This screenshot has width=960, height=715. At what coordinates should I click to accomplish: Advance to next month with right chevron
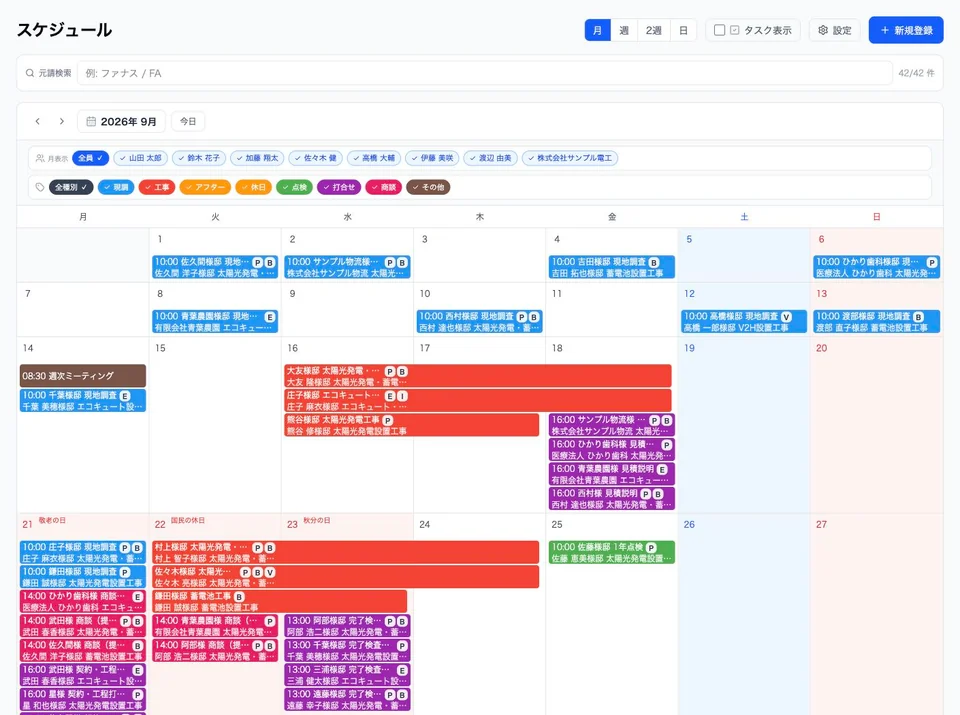point(61,121)
